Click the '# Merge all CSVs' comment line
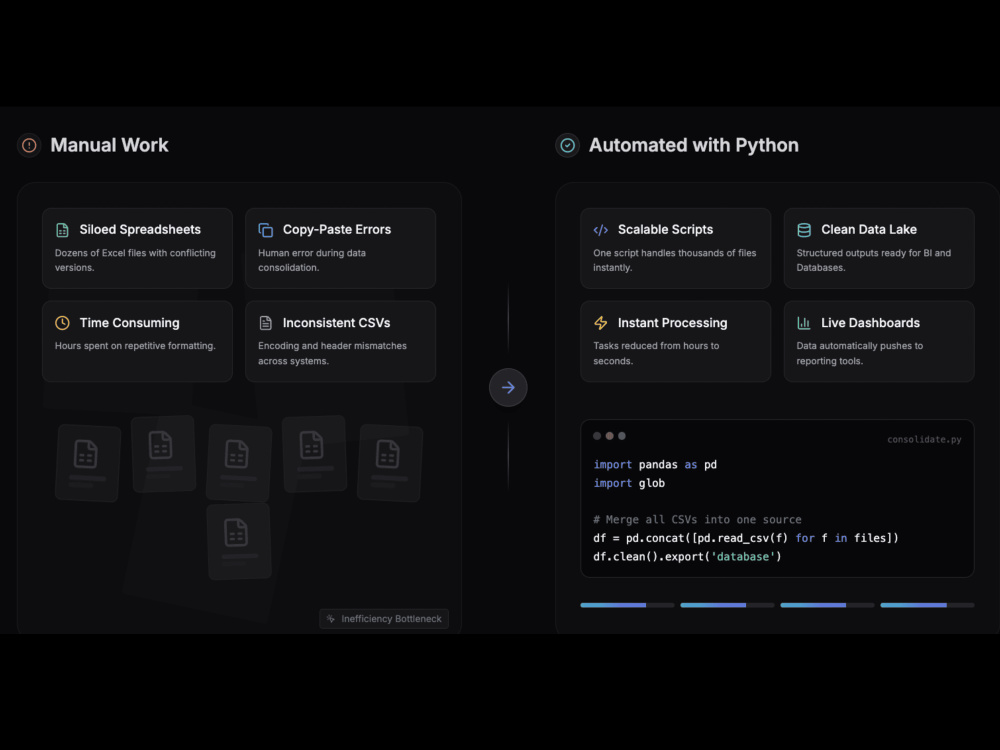1000x750 pixels. [697, 519]
